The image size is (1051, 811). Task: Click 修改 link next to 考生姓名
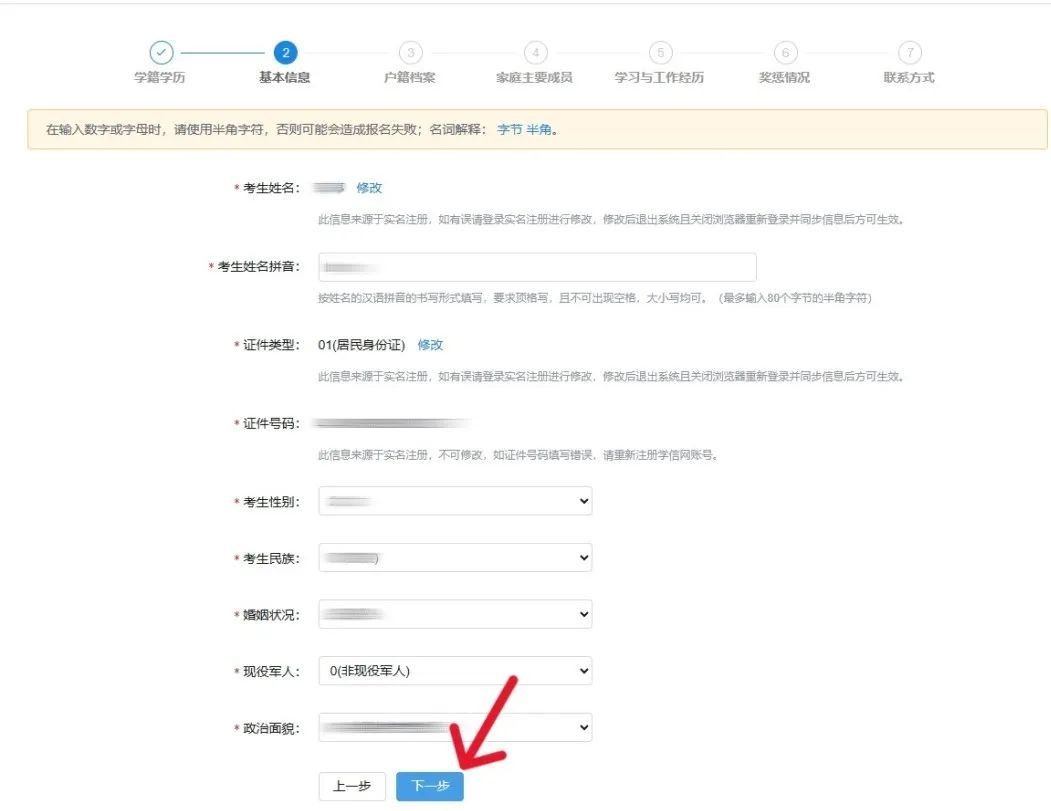[369, 188]
